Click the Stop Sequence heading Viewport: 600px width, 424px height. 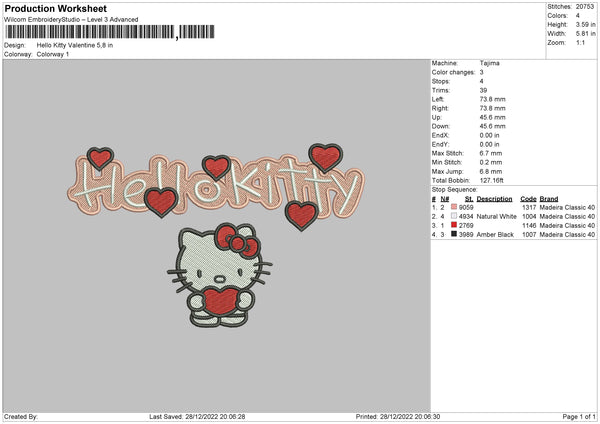coord(455,190)
